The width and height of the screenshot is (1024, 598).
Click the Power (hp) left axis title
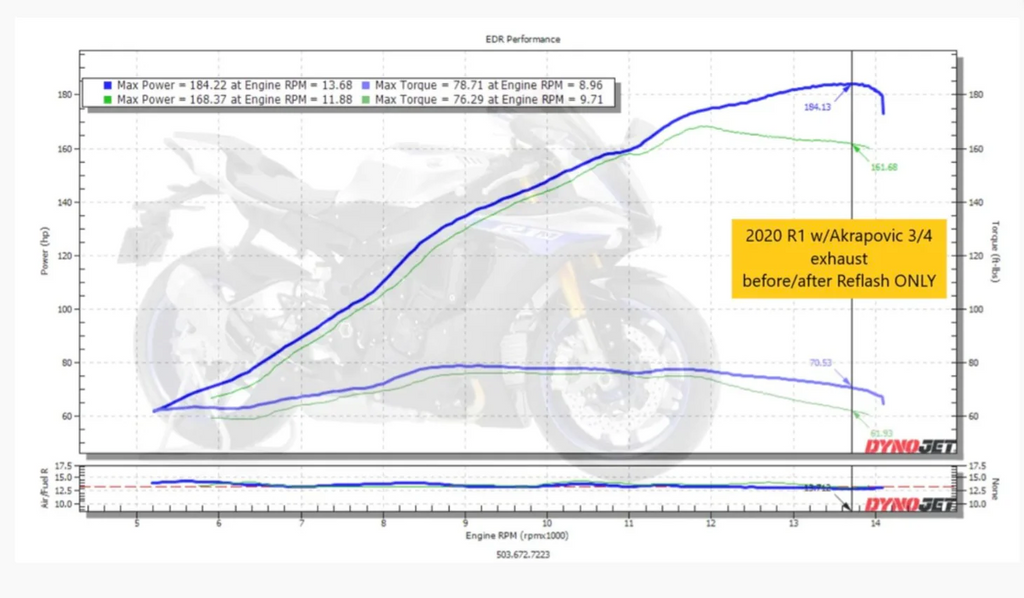pos(46,254)
